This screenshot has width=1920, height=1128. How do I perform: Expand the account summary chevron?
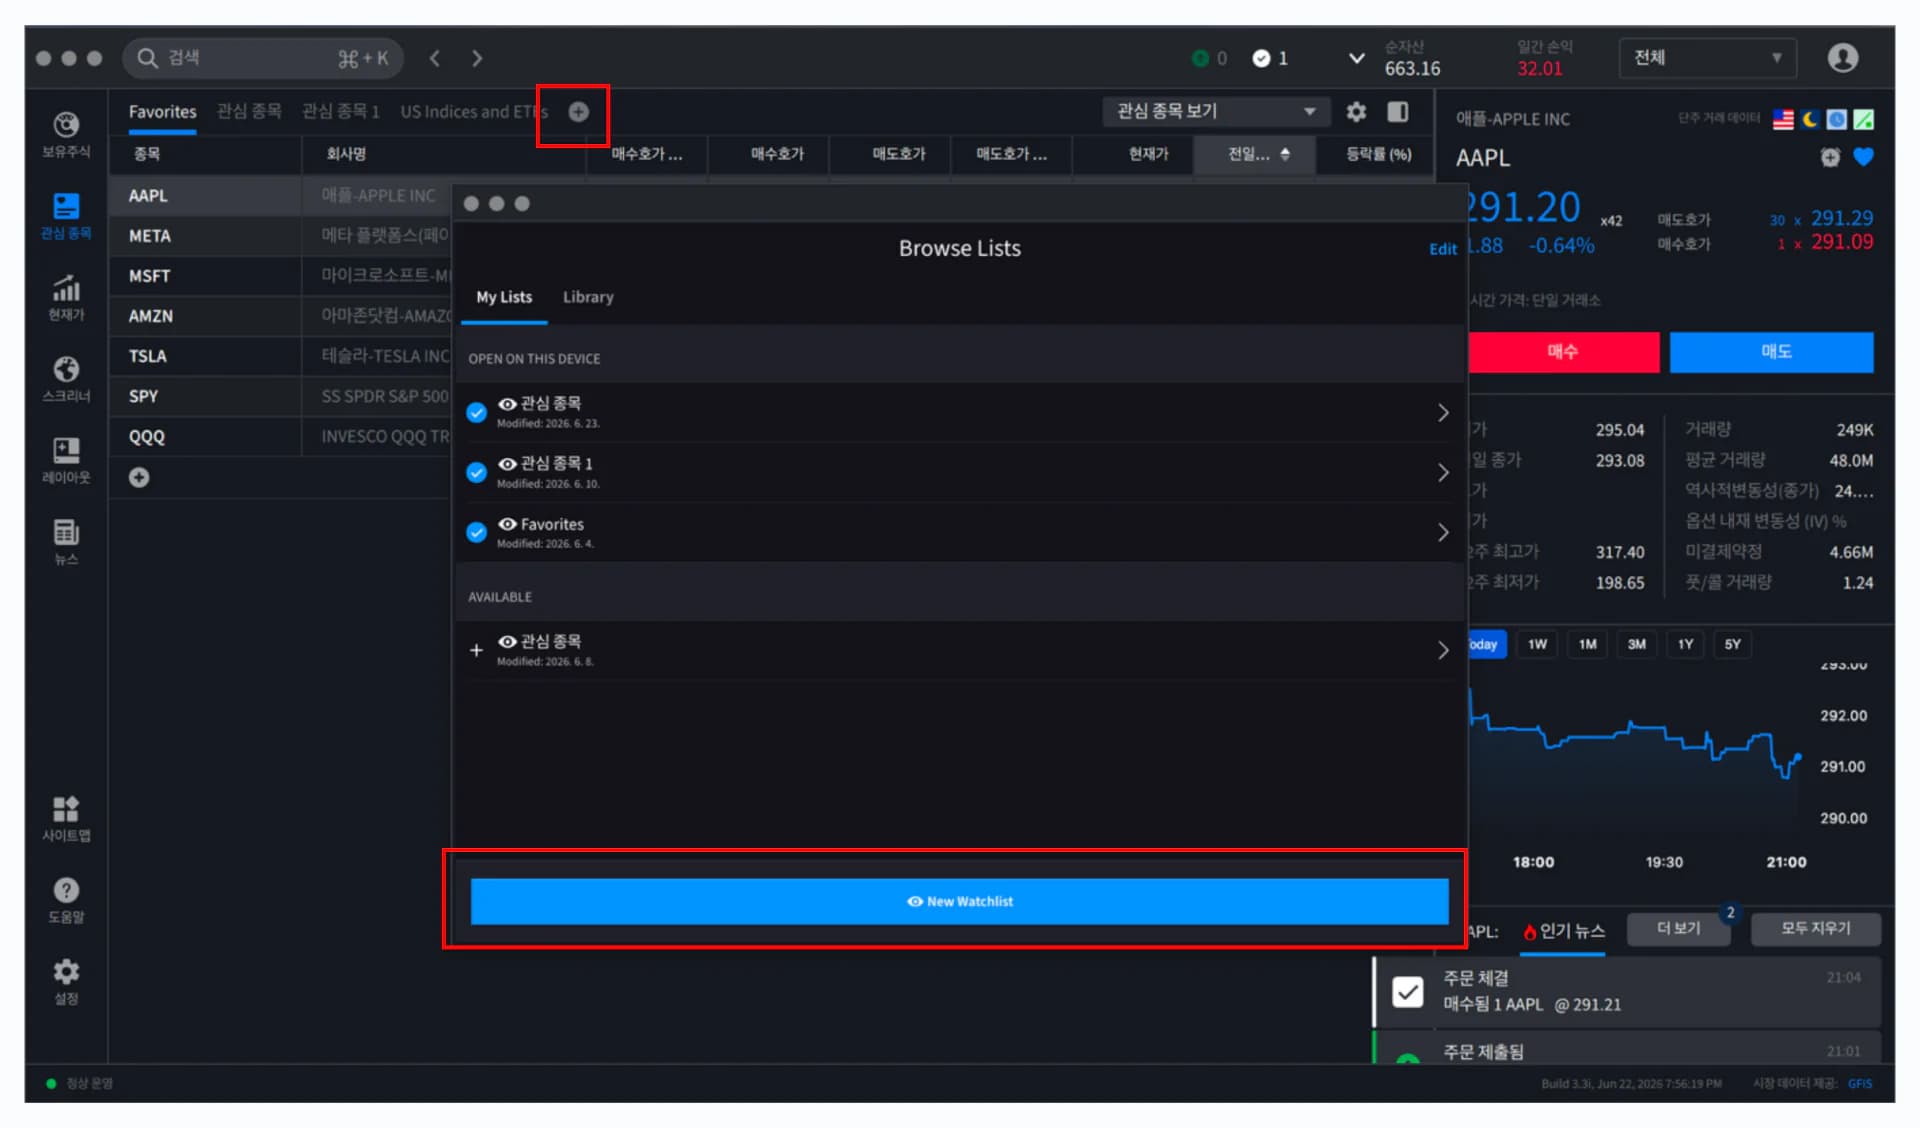pos(1356,58)
